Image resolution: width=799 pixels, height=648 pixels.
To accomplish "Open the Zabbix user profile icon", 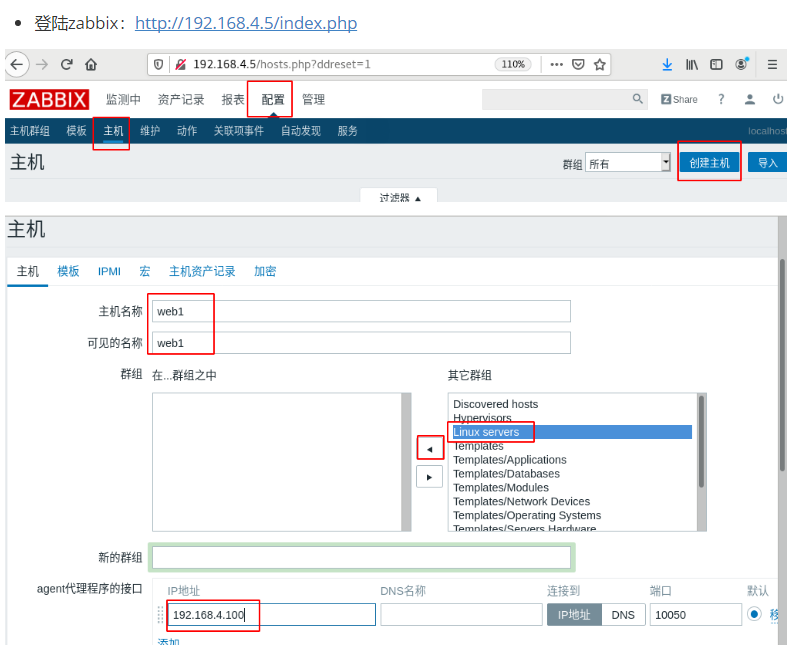I will click(750, 99).
